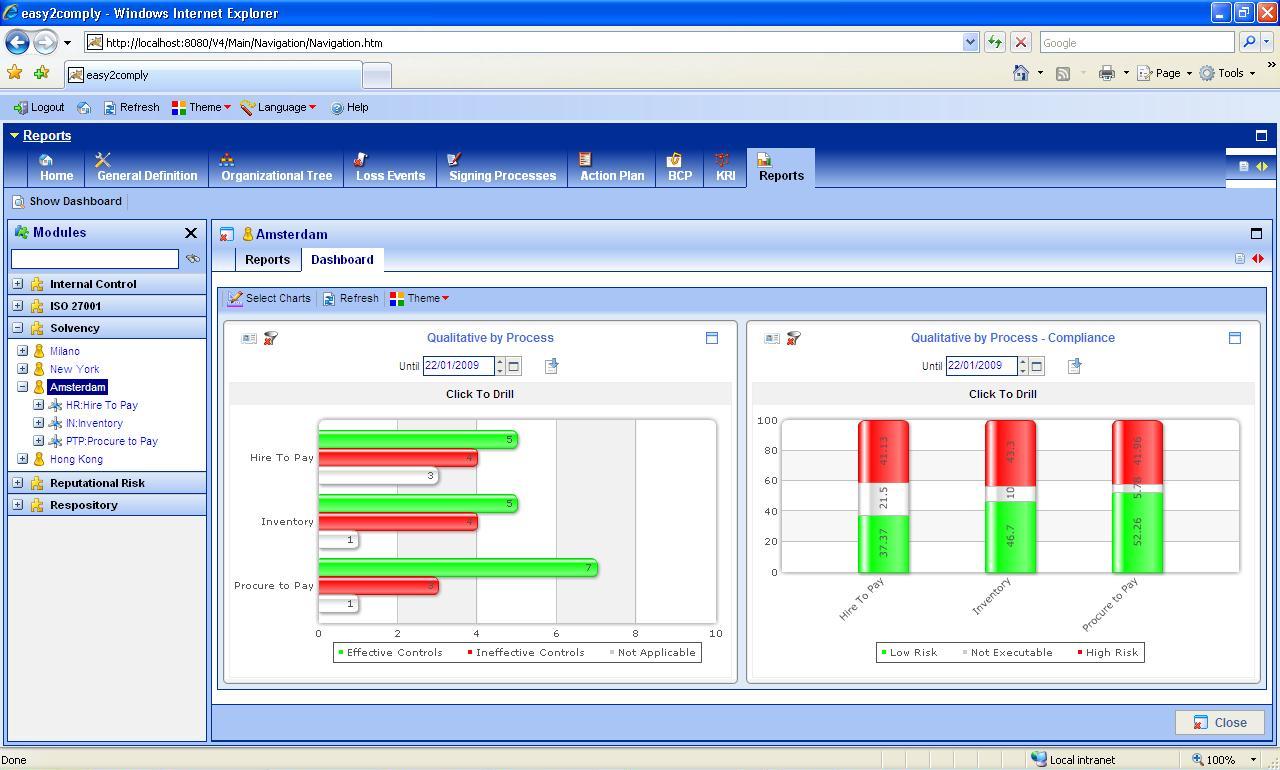Click the Google search magnifier button
Viewport: 1280px width, 770px height.
[1248, 42]
